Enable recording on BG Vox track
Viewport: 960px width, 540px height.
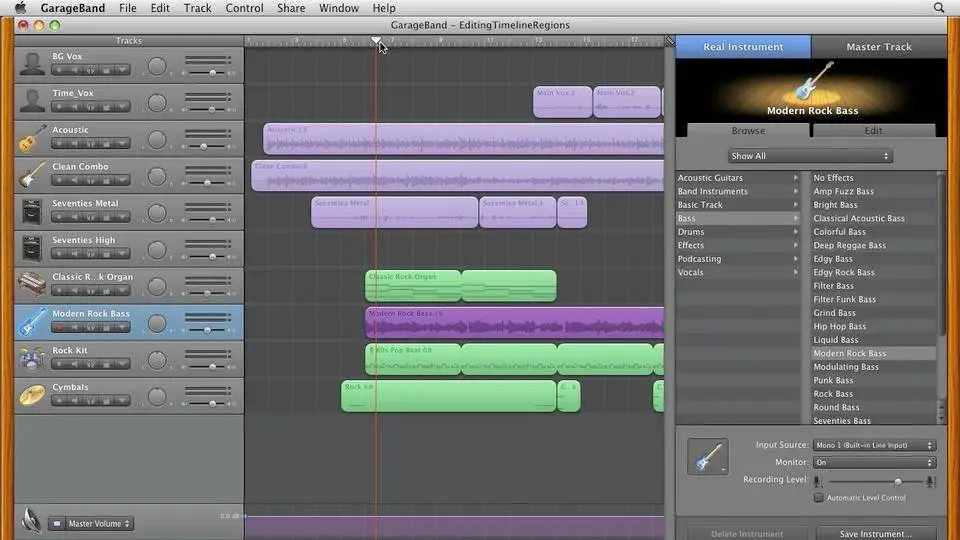point(59,70)
